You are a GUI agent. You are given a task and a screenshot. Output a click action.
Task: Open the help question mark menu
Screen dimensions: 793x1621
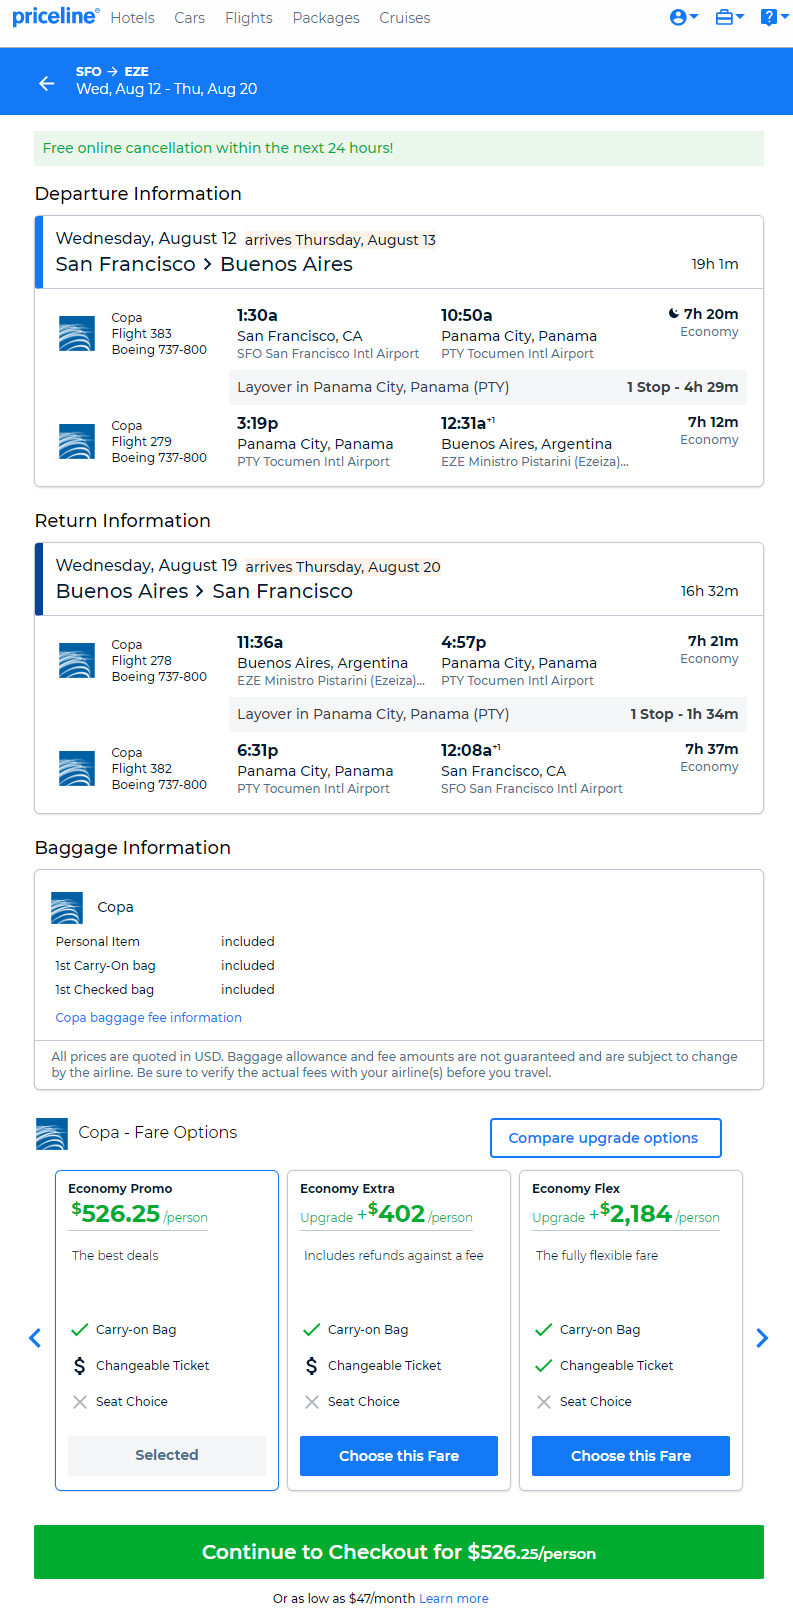point(769,17)
